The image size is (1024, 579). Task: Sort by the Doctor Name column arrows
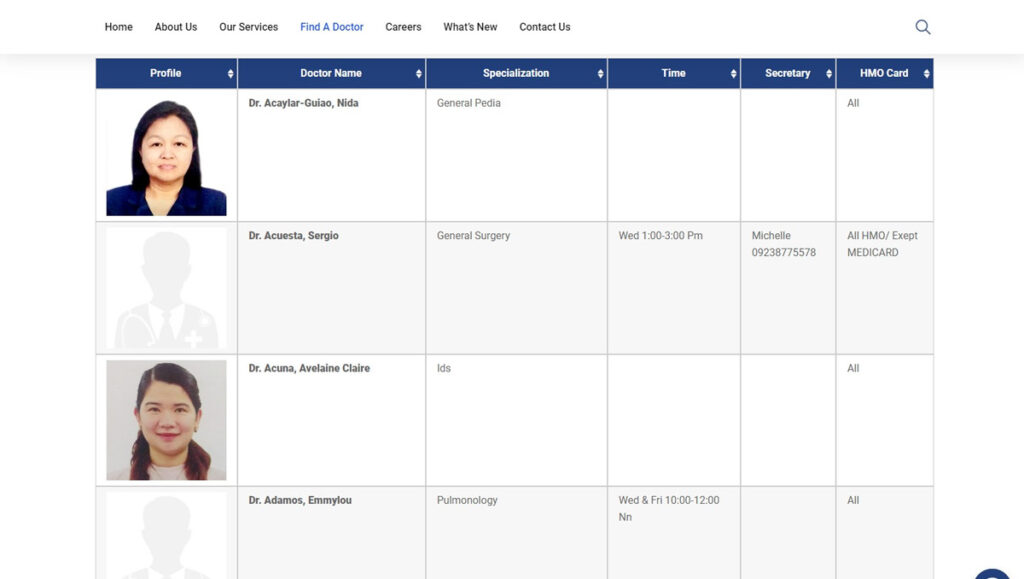point(419,74)
